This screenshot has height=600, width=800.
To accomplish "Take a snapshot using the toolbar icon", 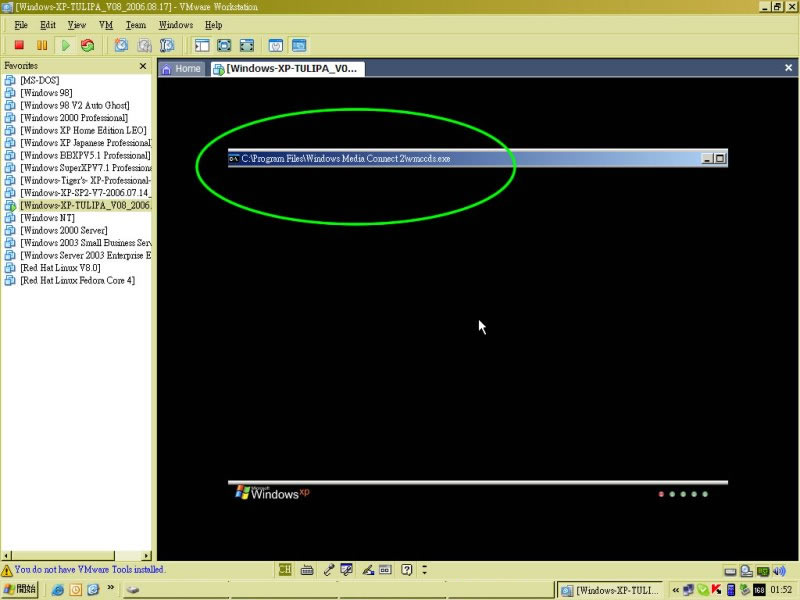I will click(121, 45).
